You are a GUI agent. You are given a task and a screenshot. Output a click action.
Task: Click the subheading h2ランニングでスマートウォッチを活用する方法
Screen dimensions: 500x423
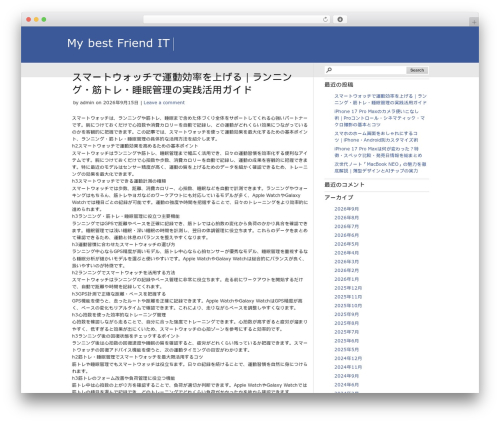click(123, 273)
